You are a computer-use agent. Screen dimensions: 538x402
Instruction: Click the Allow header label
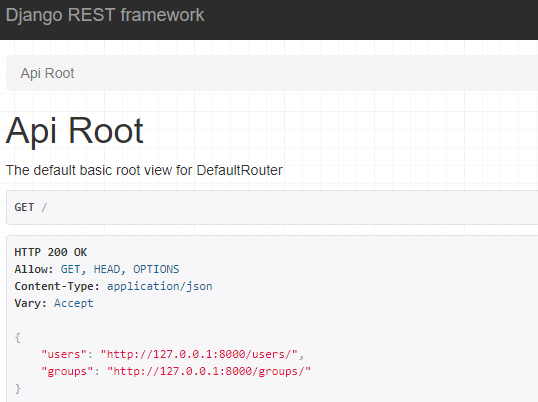tap(34, 269)
